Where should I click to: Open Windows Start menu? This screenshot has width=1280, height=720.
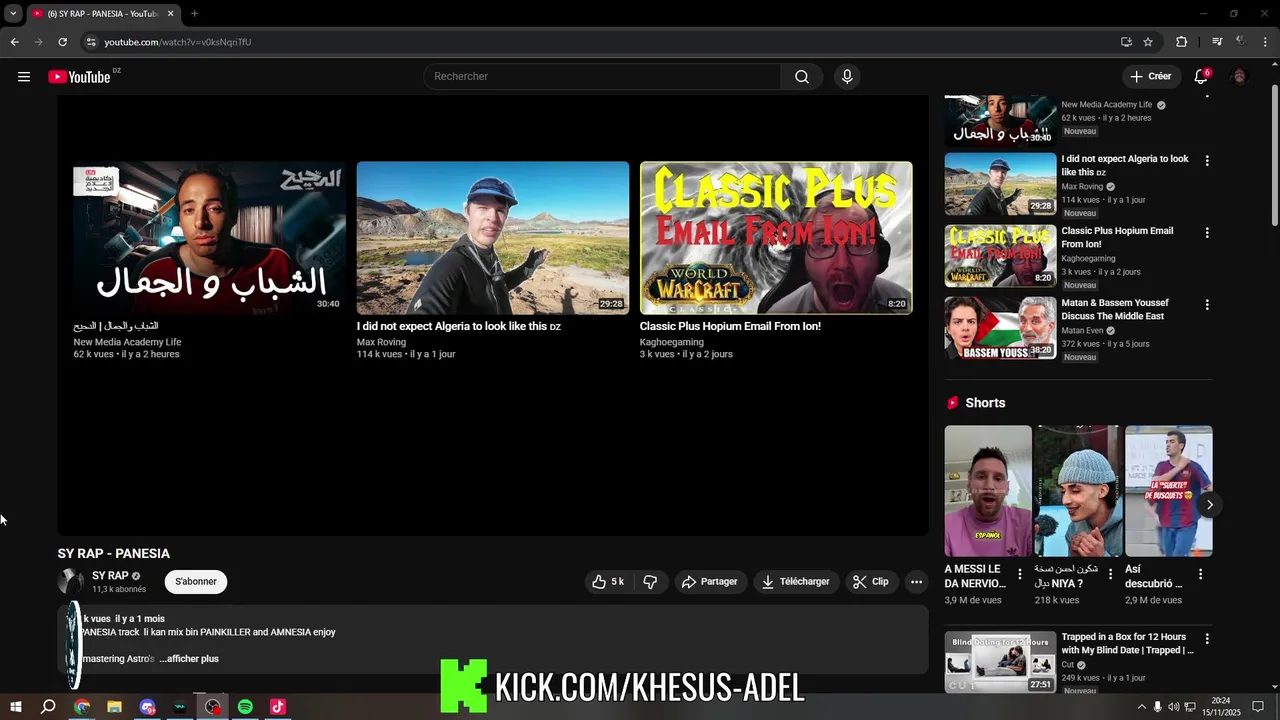(15, 707)
